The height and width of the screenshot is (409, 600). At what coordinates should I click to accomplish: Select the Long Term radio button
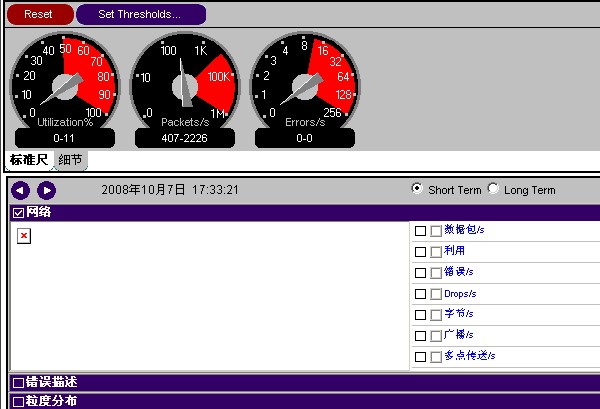tap(494, 189)
